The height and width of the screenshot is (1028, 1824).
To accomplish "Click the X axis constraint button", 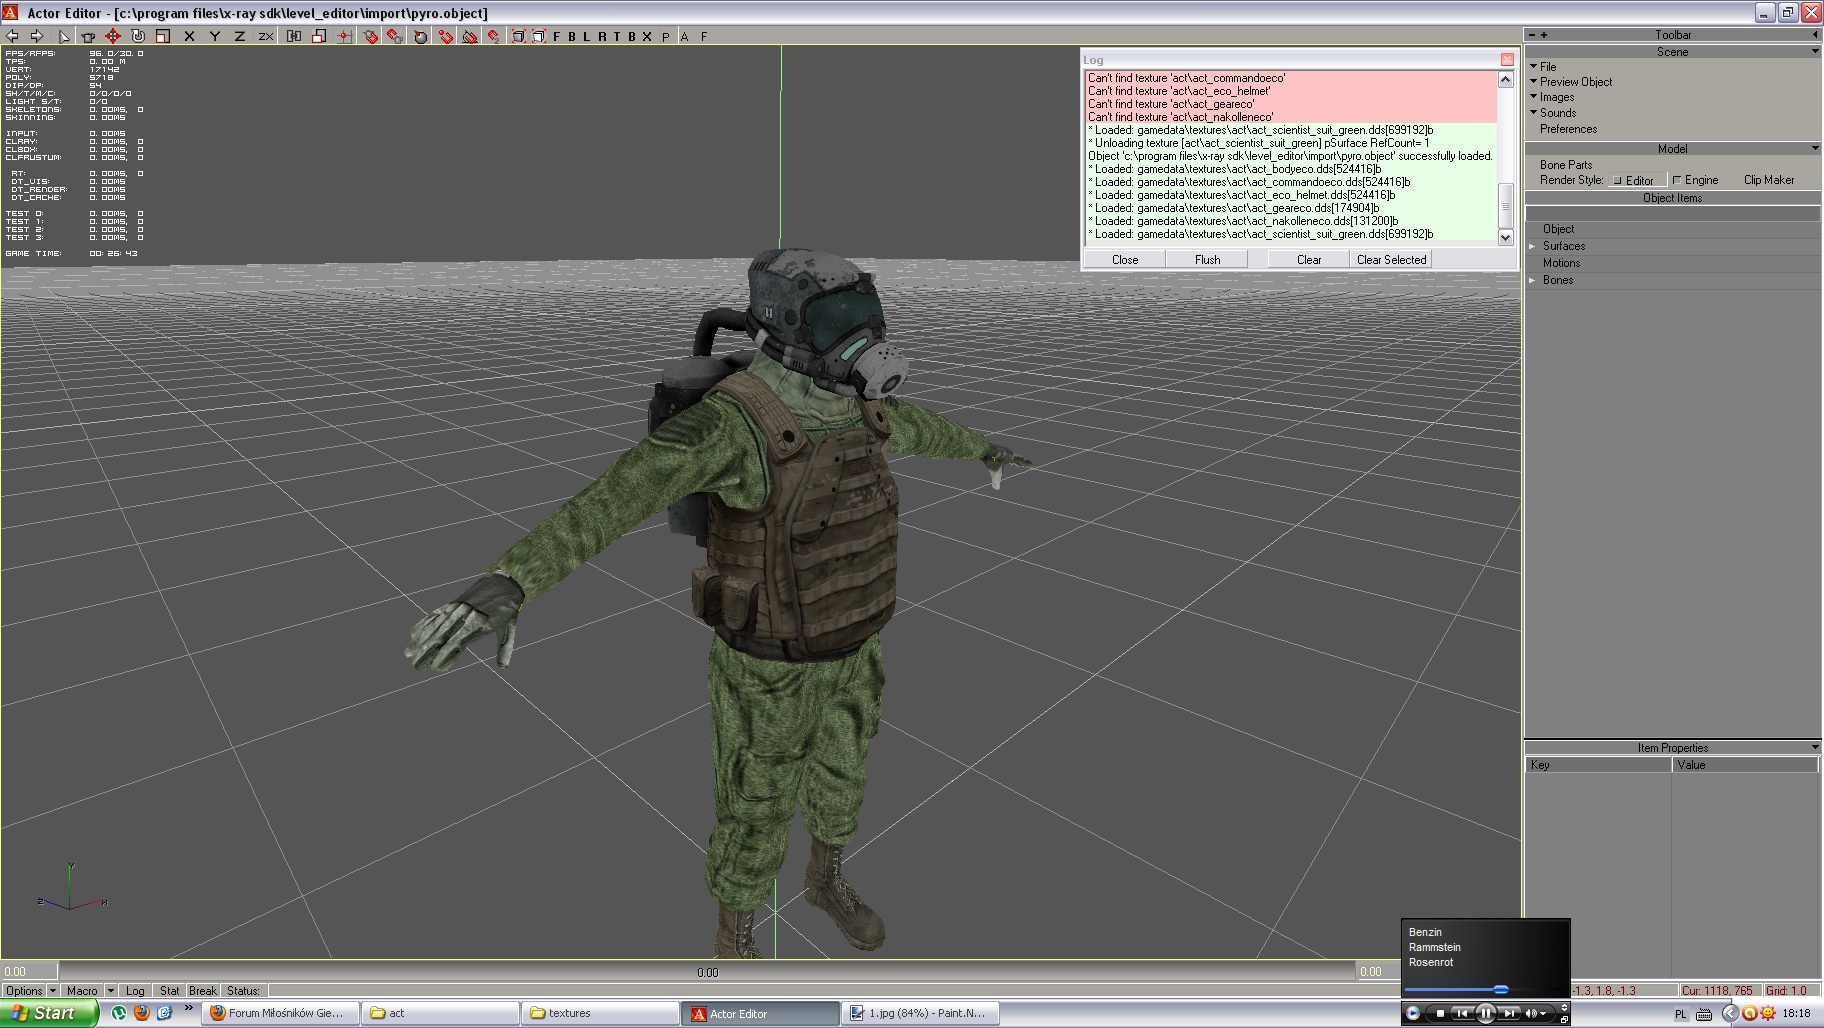I will tap(189, 36).
